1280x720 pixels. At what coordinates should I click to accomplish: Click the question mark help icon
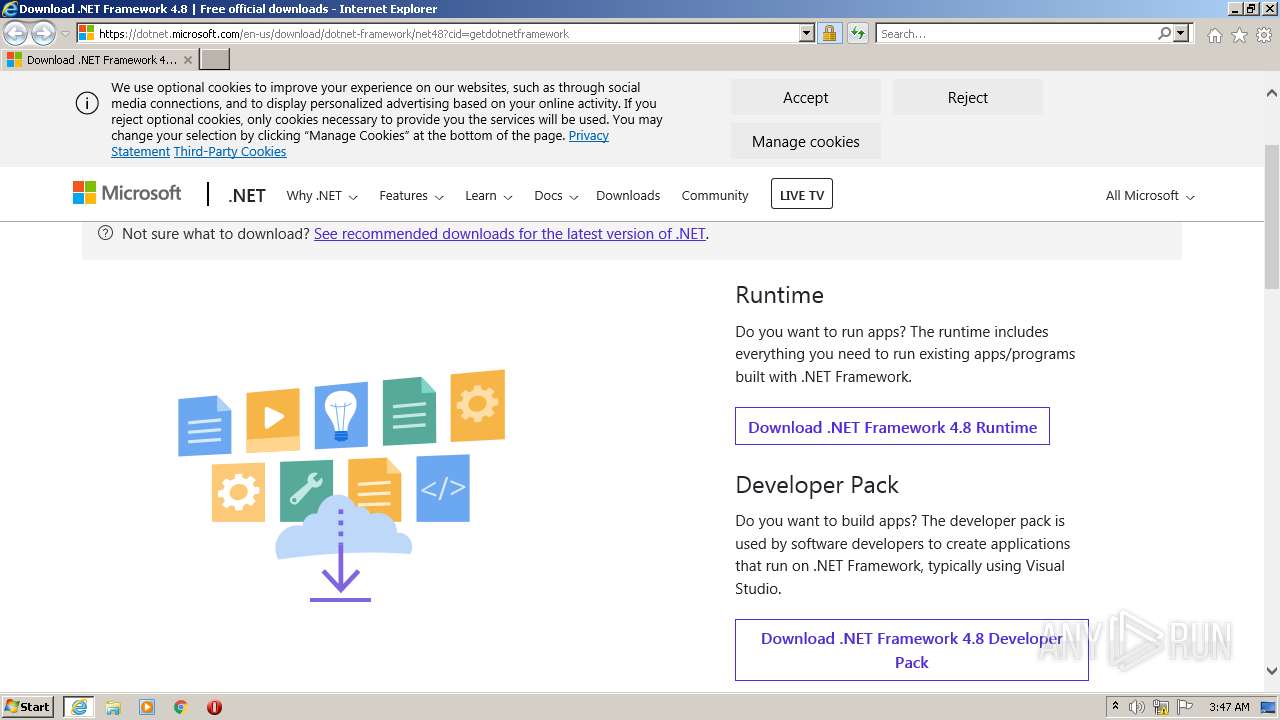point(105,233)
